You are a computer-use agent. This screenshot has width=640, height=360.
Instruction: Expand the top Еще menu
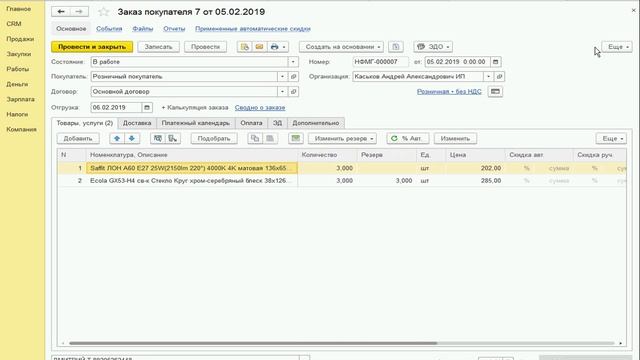tap(617, 47)
